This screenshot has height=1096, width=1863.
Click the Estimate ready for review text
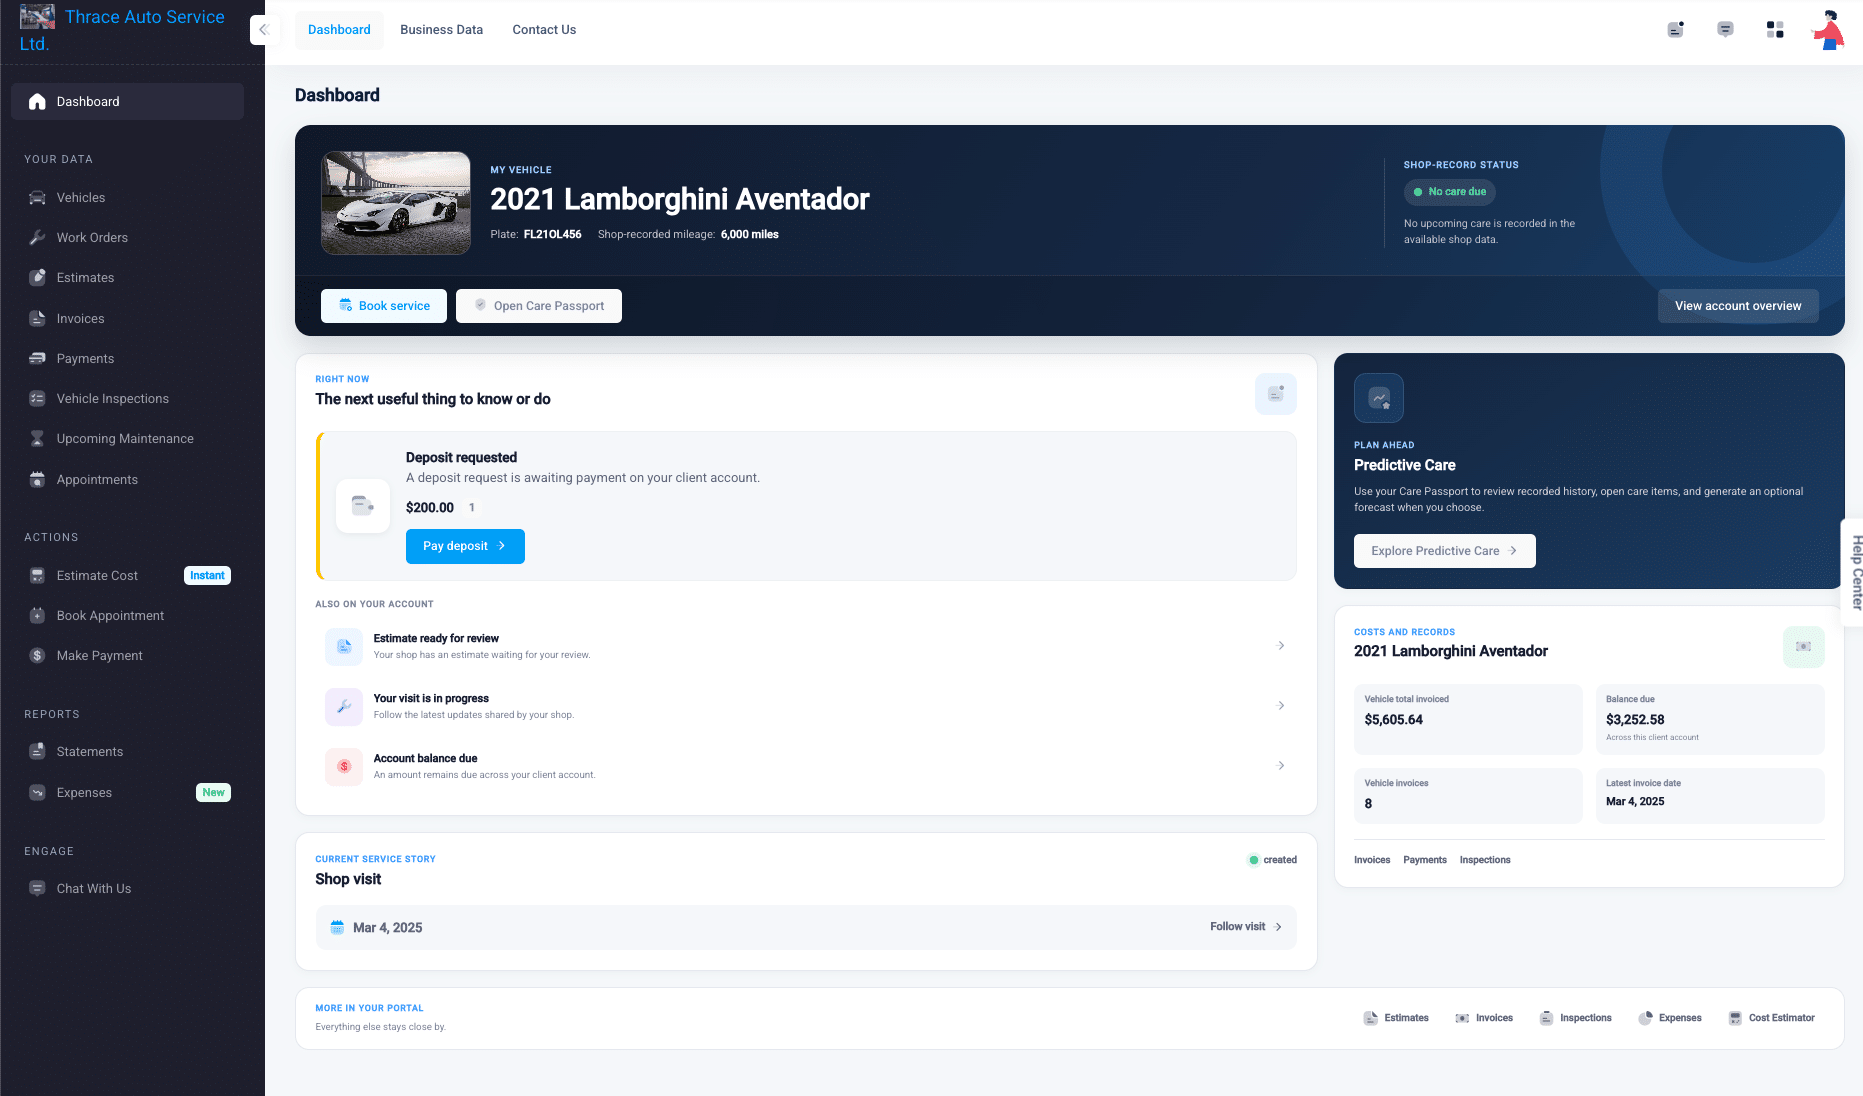pyautogui.click(x=436, y=638)
